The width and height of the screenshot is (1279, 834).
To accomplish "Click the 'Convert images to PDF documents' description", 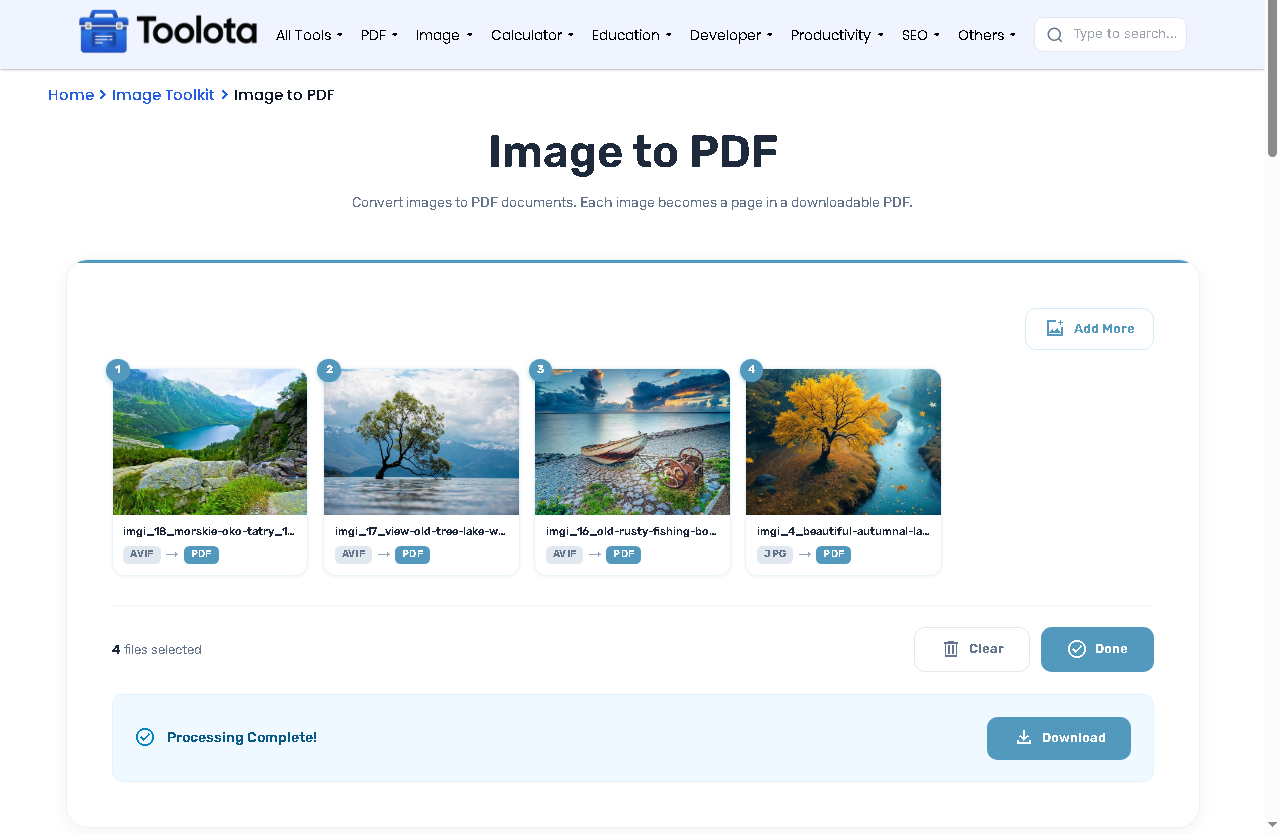I will click(632, 202).
